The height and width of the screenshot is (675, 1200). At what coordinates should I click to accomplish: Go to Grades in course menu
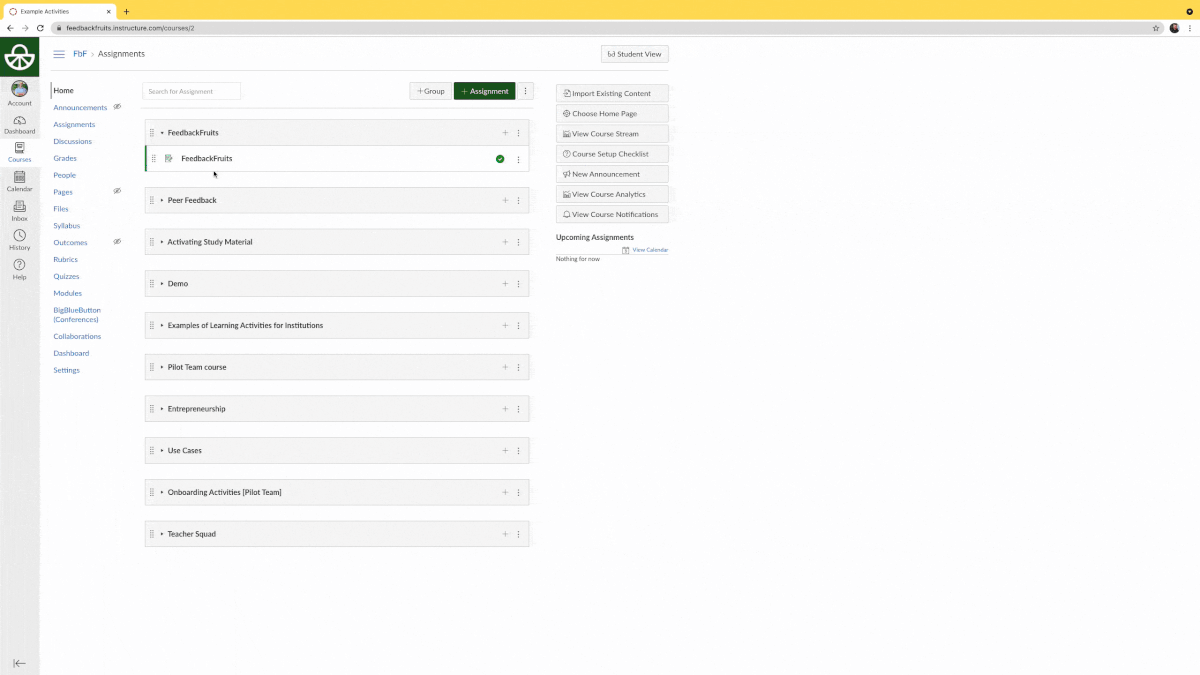(x=65, y=158)
